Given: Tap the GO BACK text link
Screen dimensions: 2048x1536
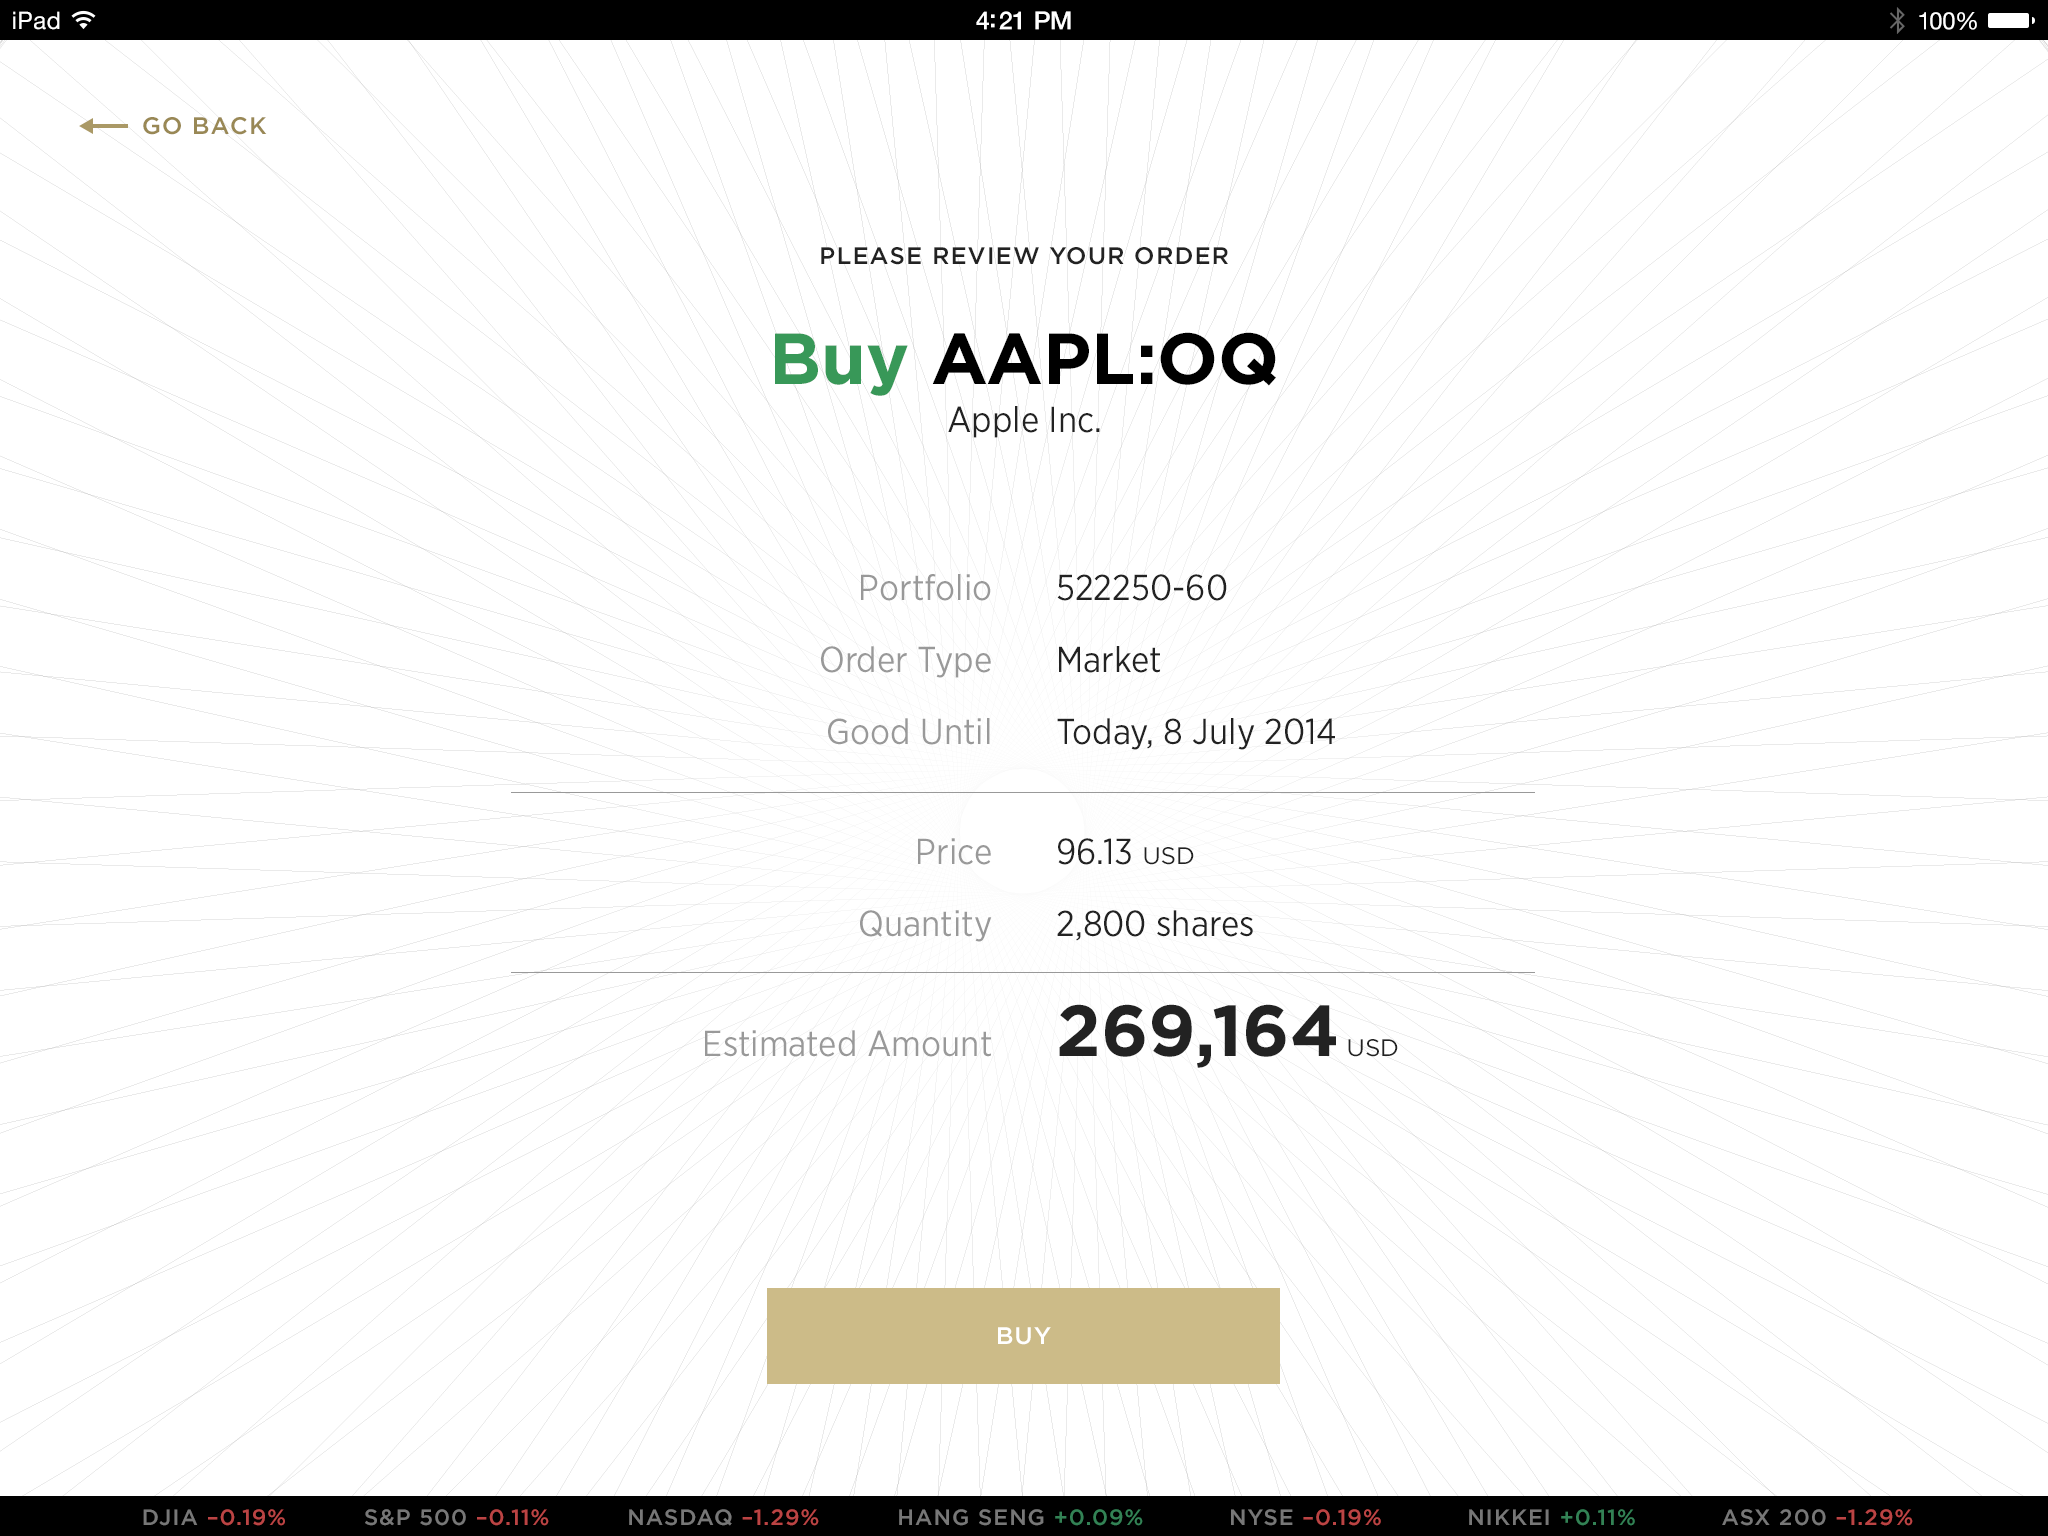Looking at the screenshot, I should pyautogui.click(x=205, y=126).
